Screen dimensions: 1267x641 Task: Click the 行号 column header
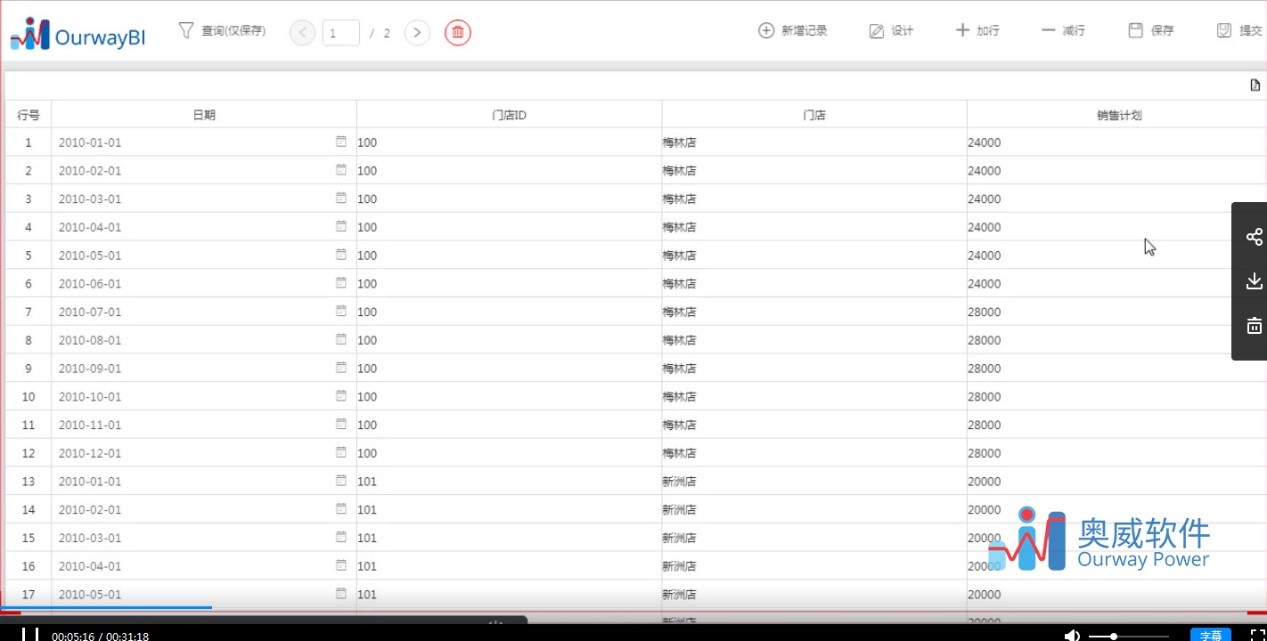click(28, 115)
